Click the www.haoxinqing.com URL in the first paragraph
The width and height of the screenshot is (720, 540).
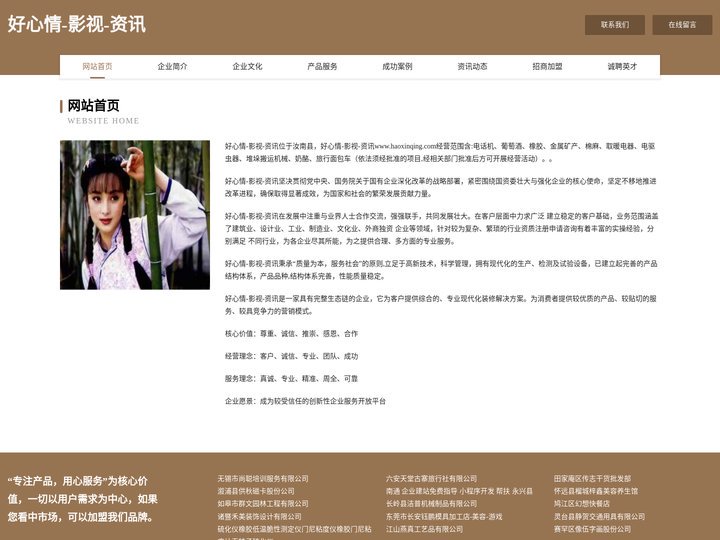click(x=405, y=146)
